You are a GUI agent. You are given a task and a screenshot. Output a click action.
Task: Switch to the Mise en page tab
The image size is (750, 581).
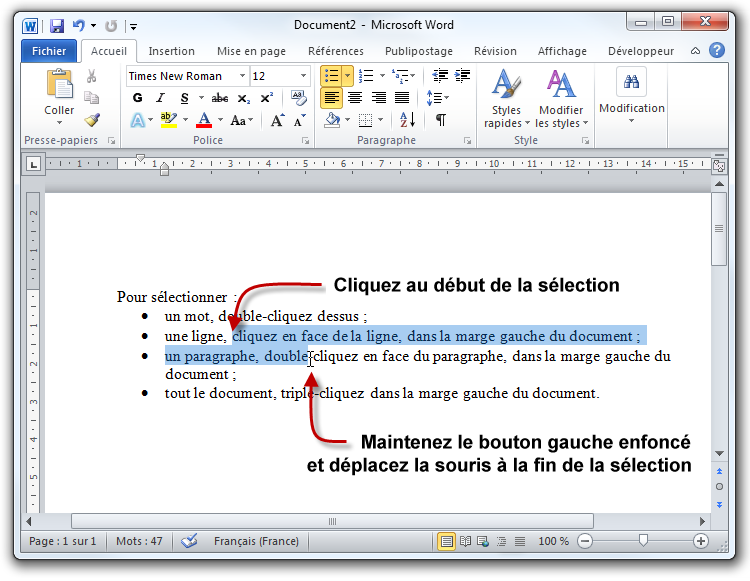[251, 51]
